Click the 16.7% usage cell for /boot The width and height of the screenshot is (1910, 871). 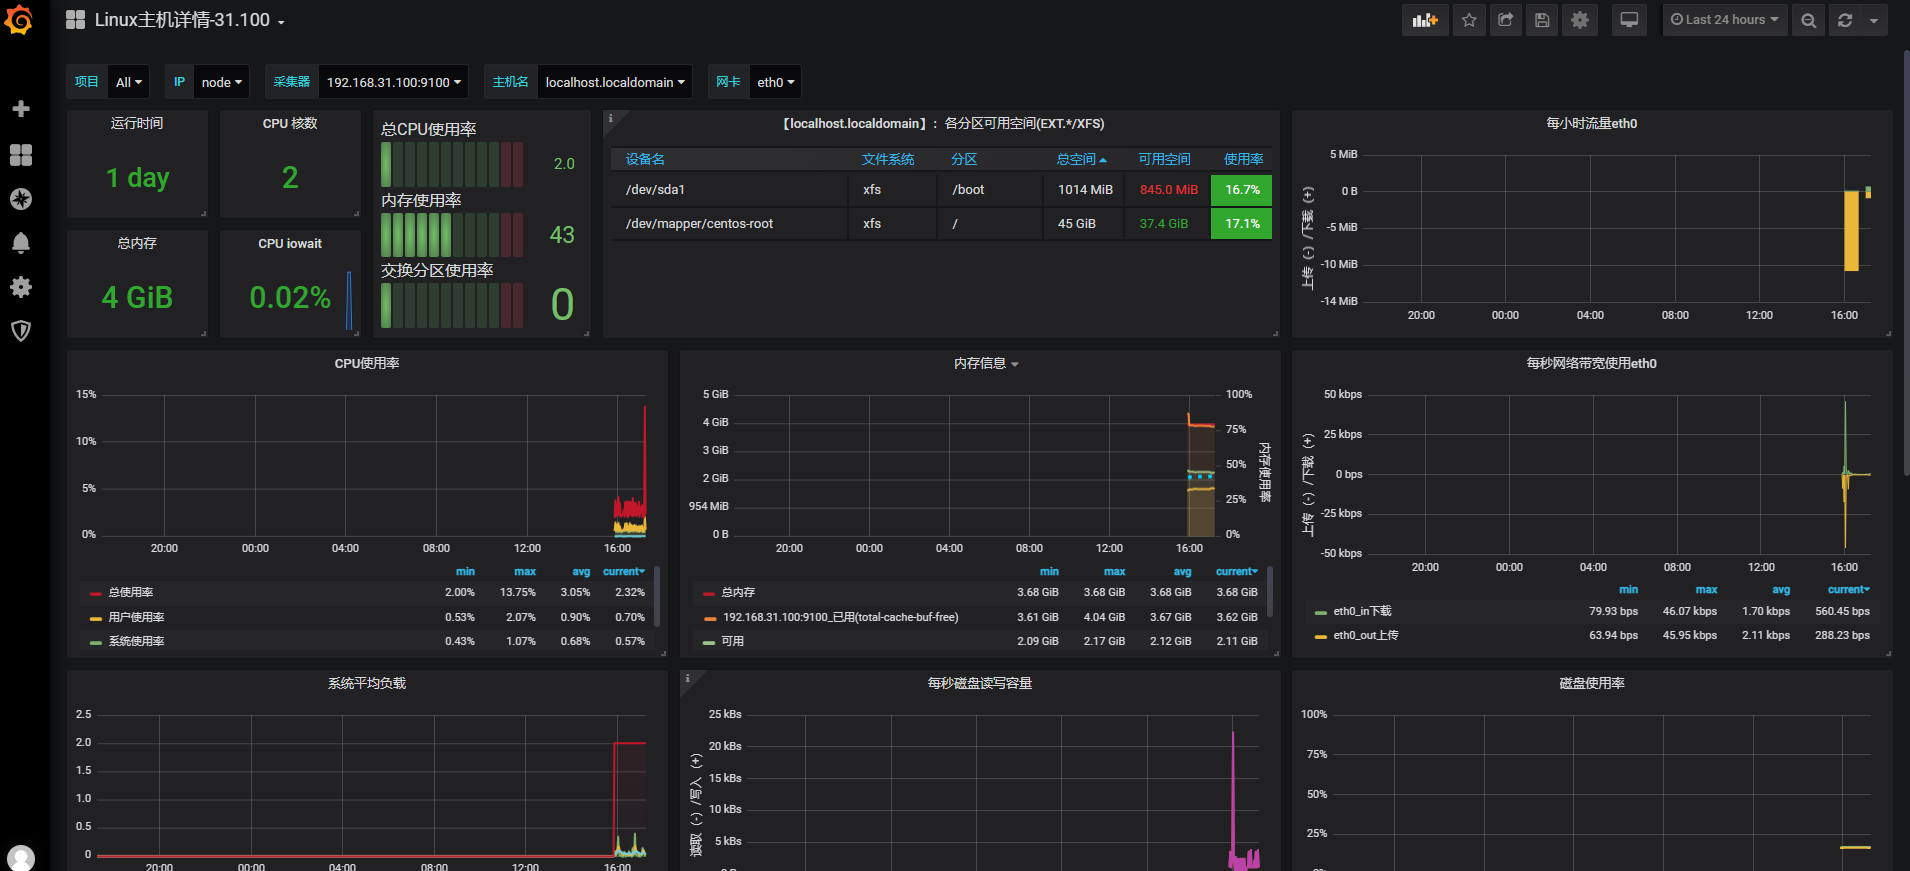click(x=1242, y=190)
